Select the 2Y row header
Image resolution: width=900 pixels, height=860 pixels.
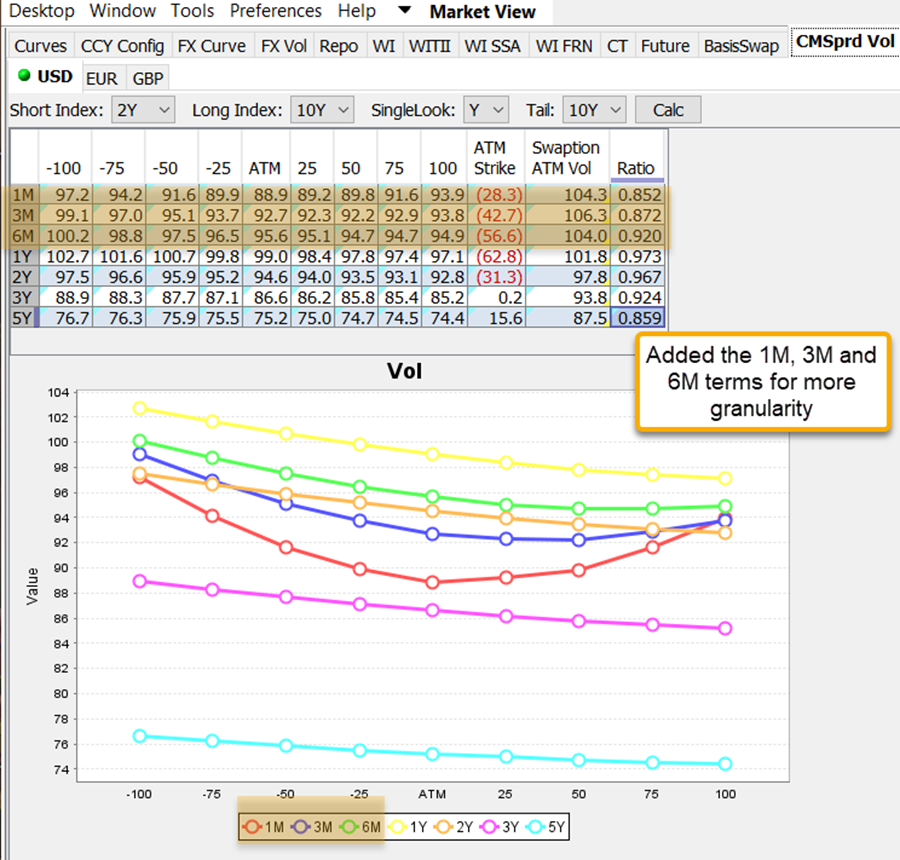click(24, 277)
